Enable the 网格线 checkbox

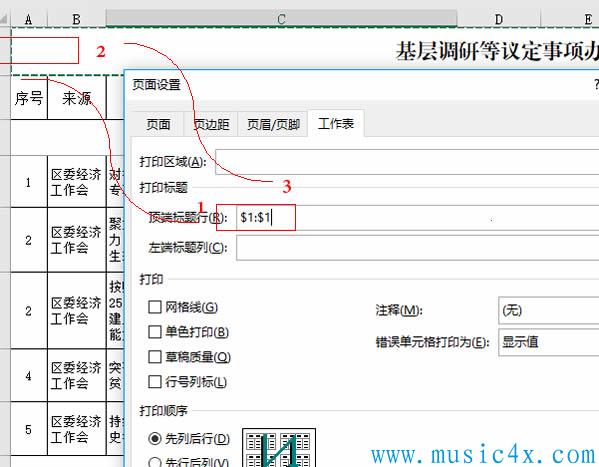[155, 307]
